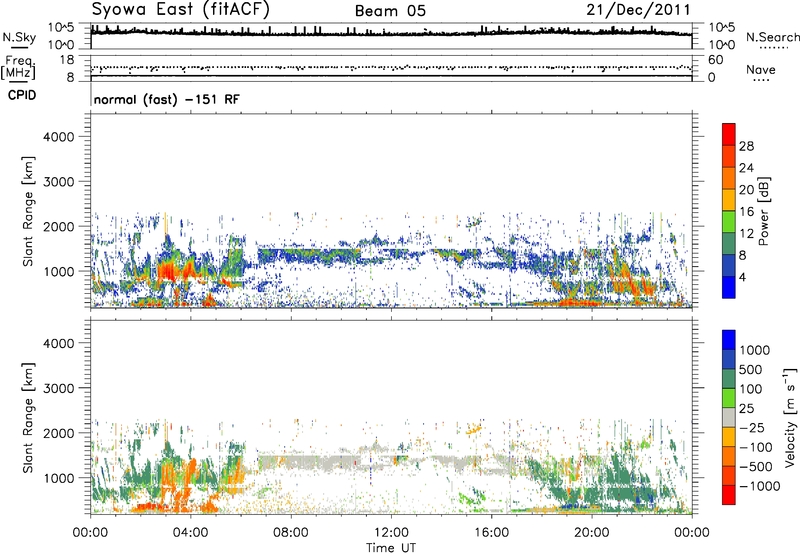Click the 16:00 time axis tick label
This screenshot has height=554, width=800.
click(x=491, y=533)
